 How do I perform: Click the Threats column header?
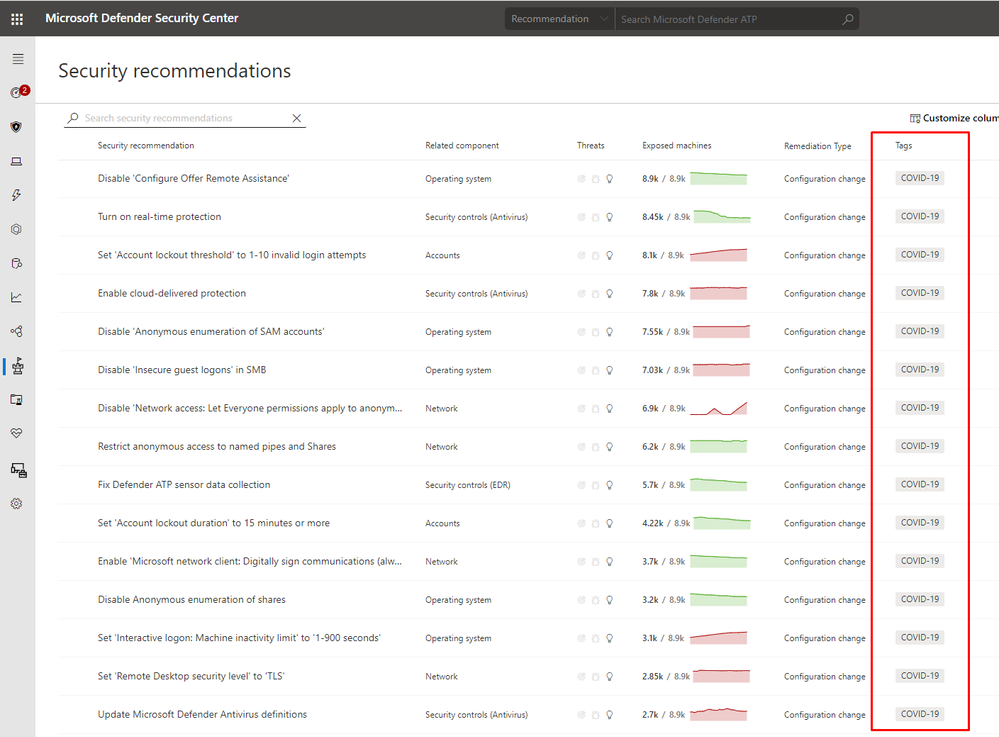591,145
